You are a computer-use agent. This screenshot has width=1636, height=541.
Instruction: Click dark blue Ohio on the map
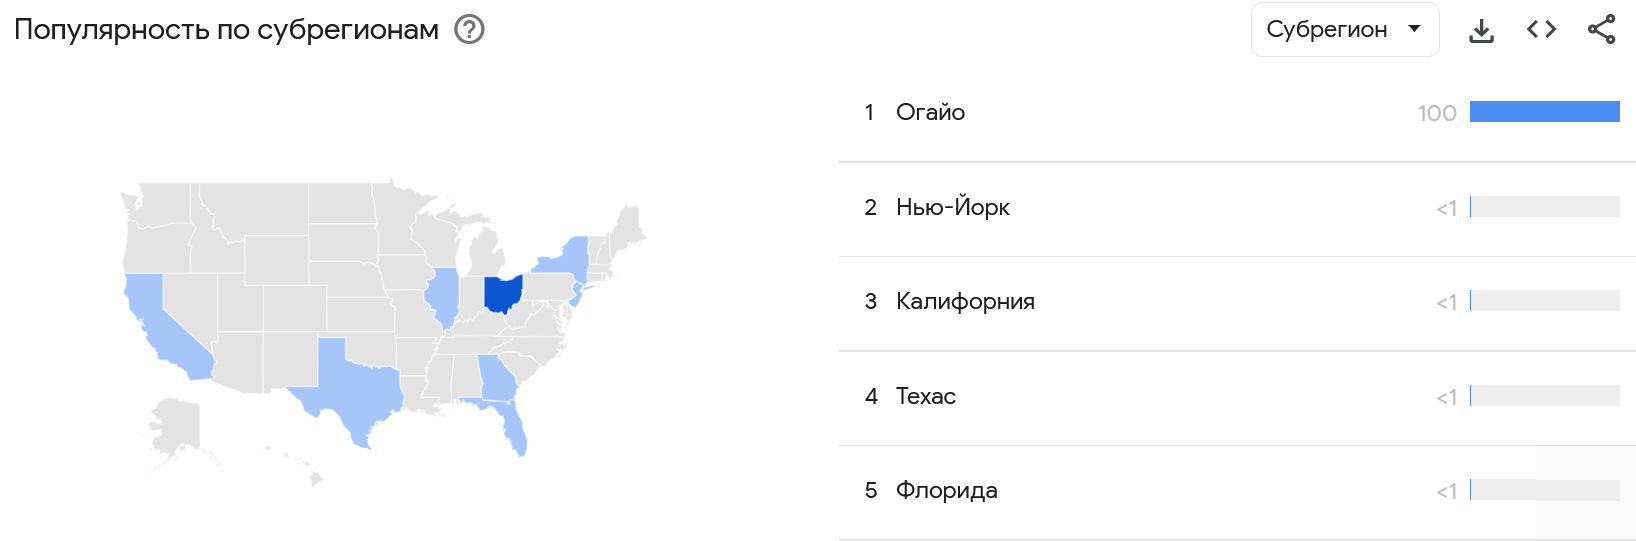click(502, 293)
